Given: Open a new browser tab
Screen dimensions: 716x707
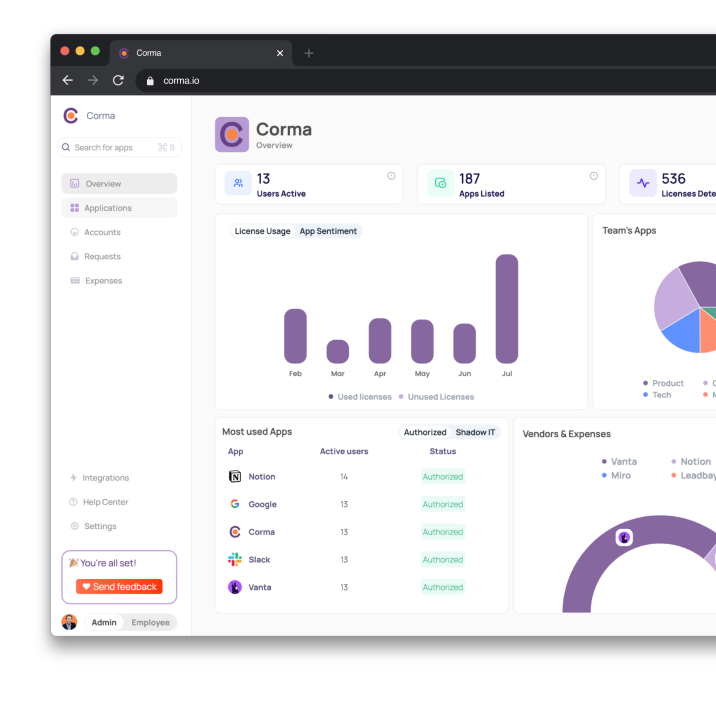Looking at the screenshot, I should (308, 53).
